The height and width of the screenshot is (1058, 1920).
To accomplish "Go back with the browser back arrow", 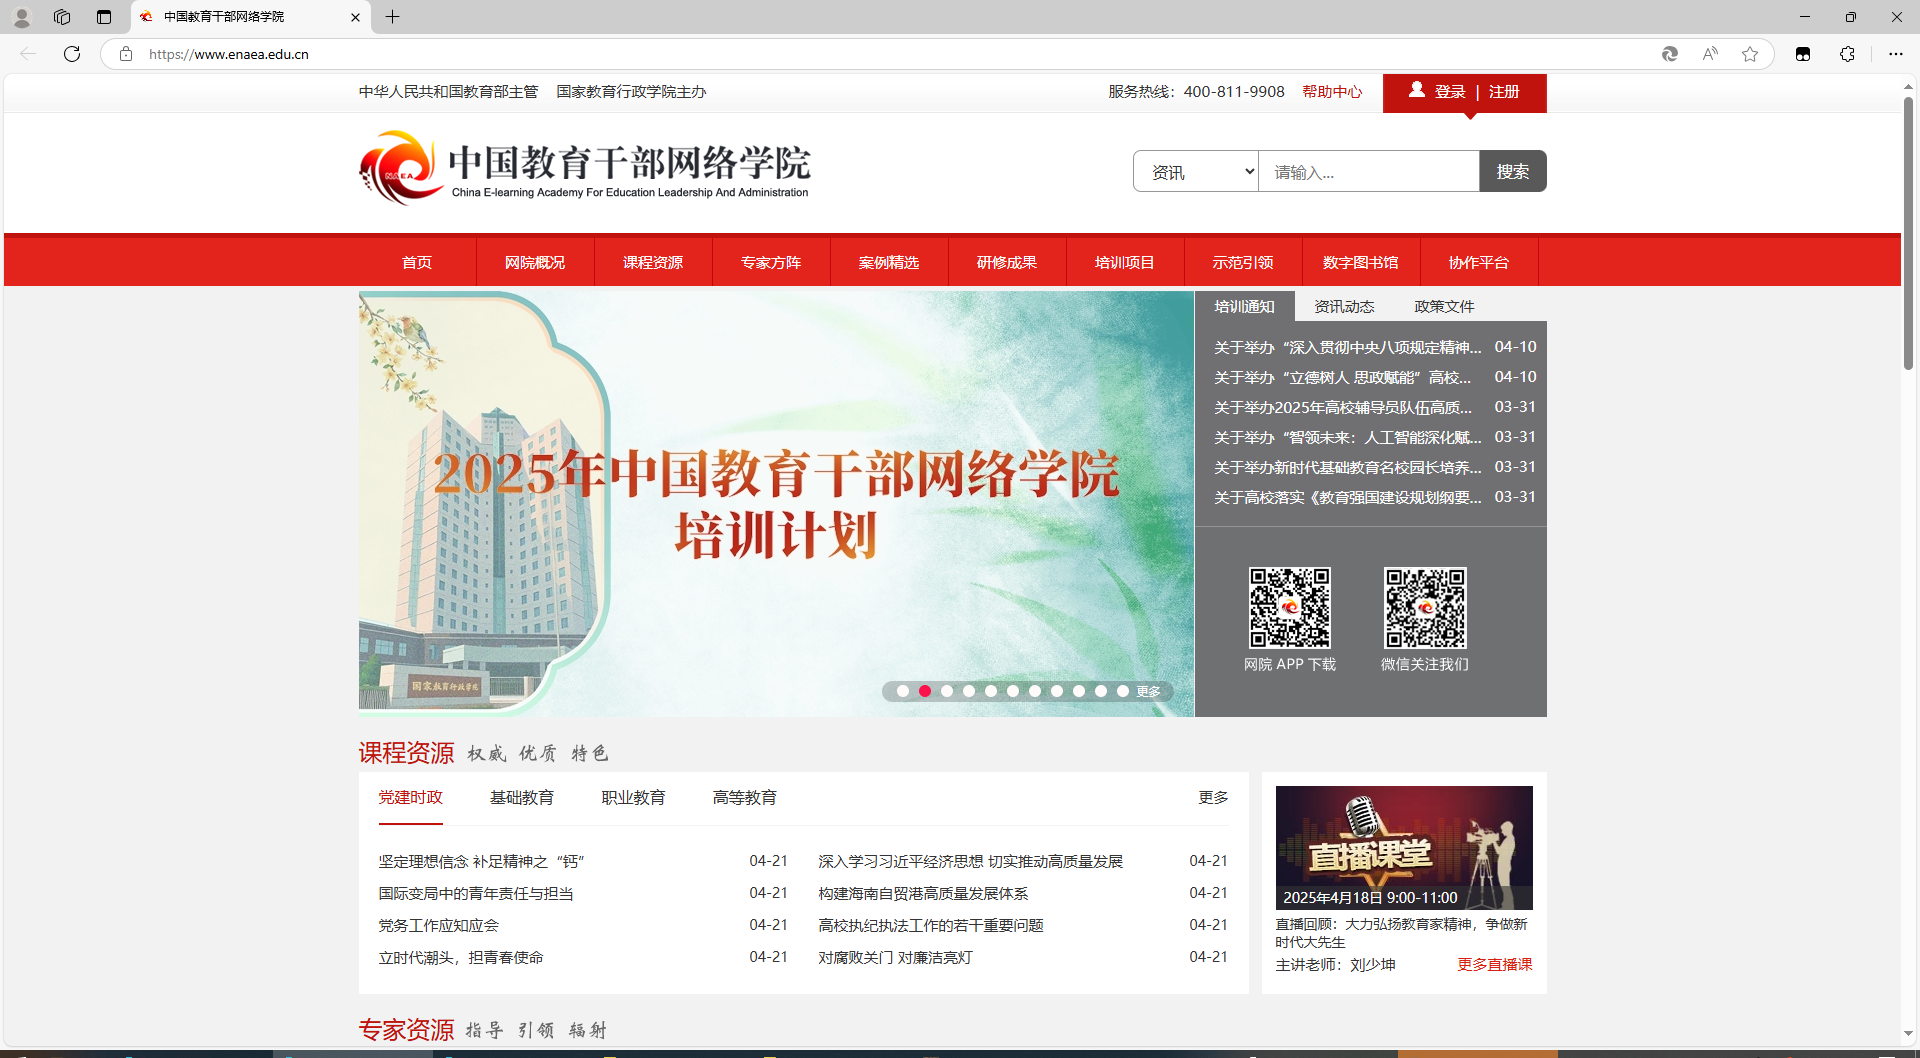I will point(28,54).
